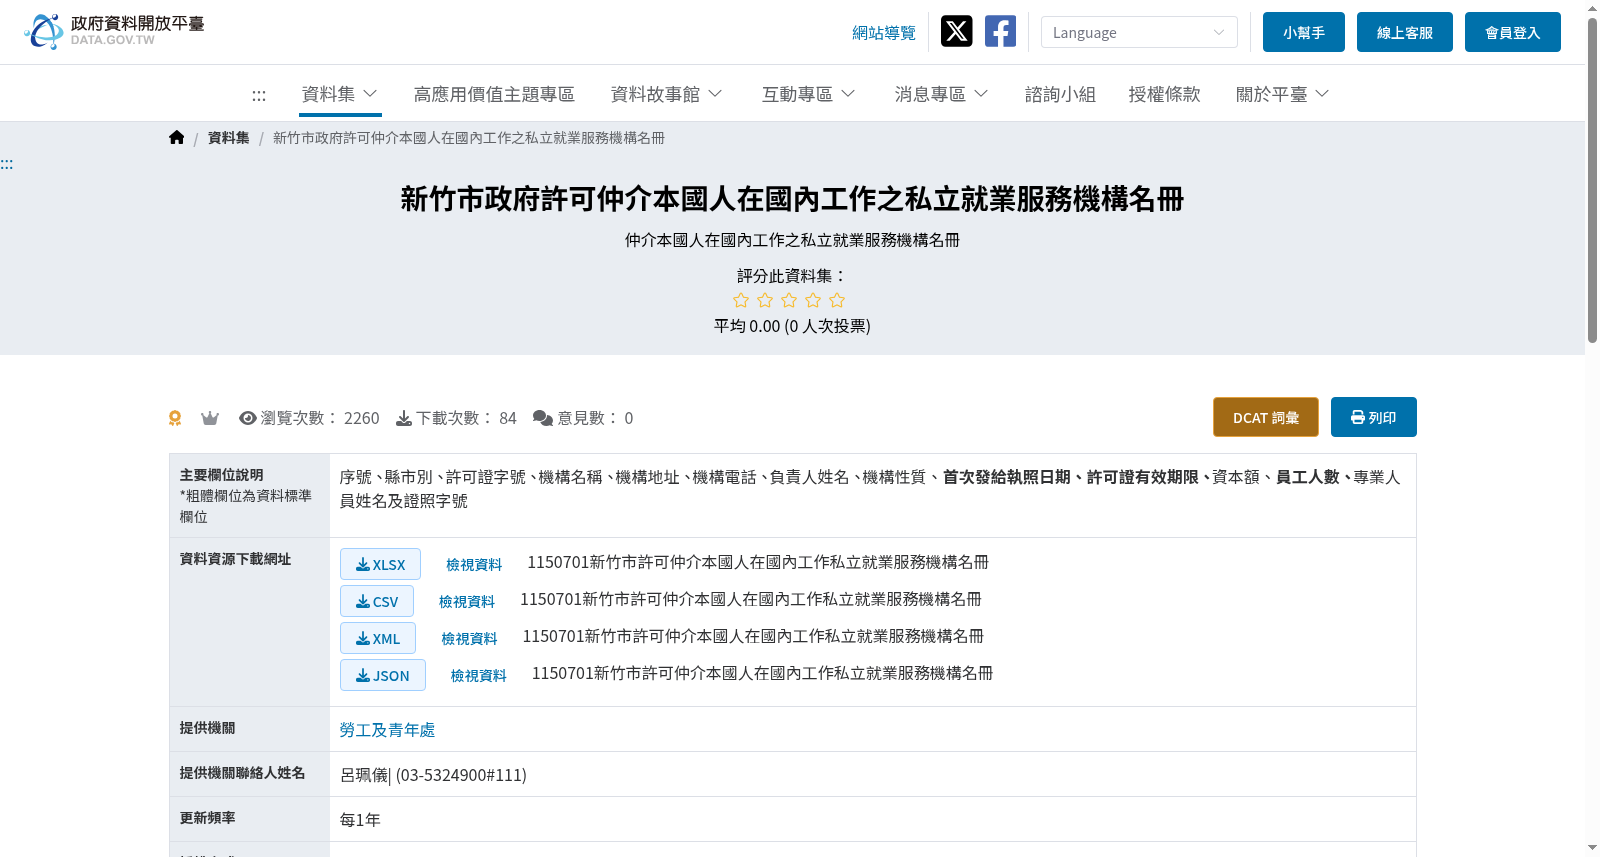This screenshot has height=857, width=1600.
Task: Click the 主要欄位說明 row label
Action: coord(222,475)
